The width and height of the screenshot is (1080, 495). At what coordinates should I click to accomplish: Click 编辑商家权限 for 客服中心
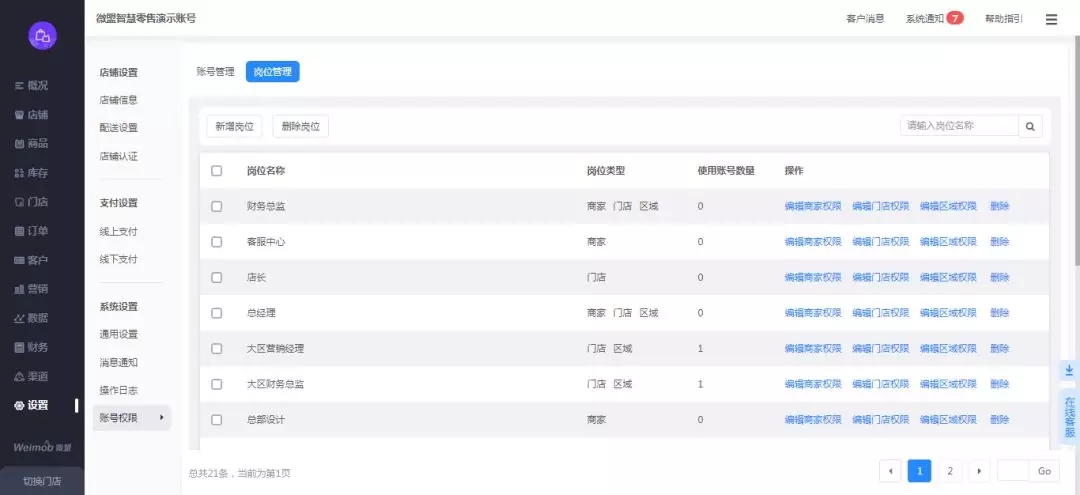812,242
